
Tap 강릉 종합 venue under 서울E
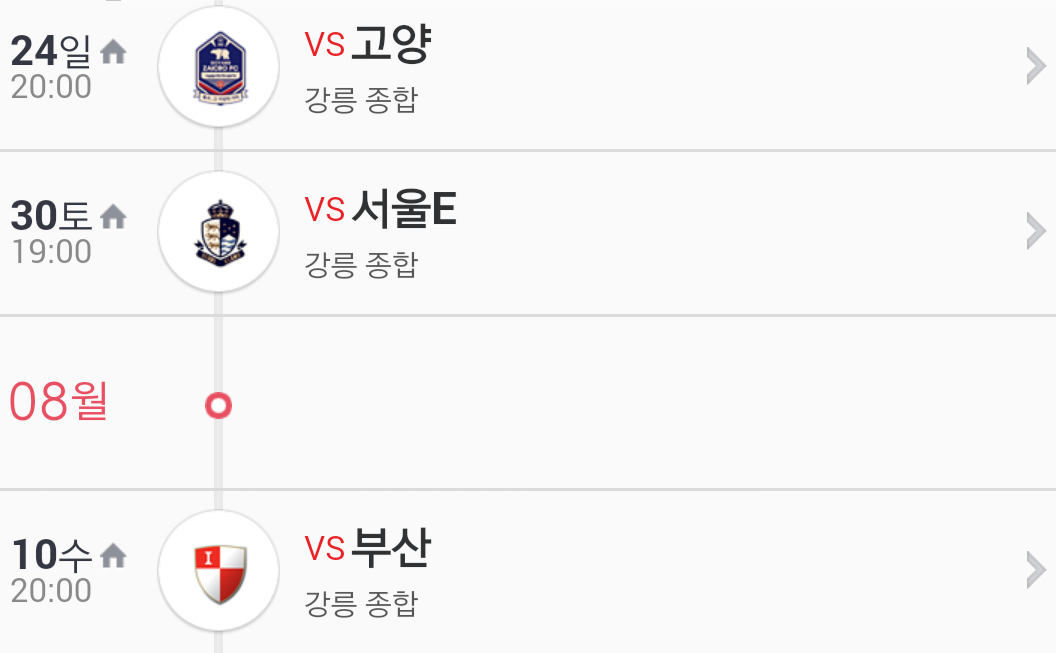pos(362,265)
